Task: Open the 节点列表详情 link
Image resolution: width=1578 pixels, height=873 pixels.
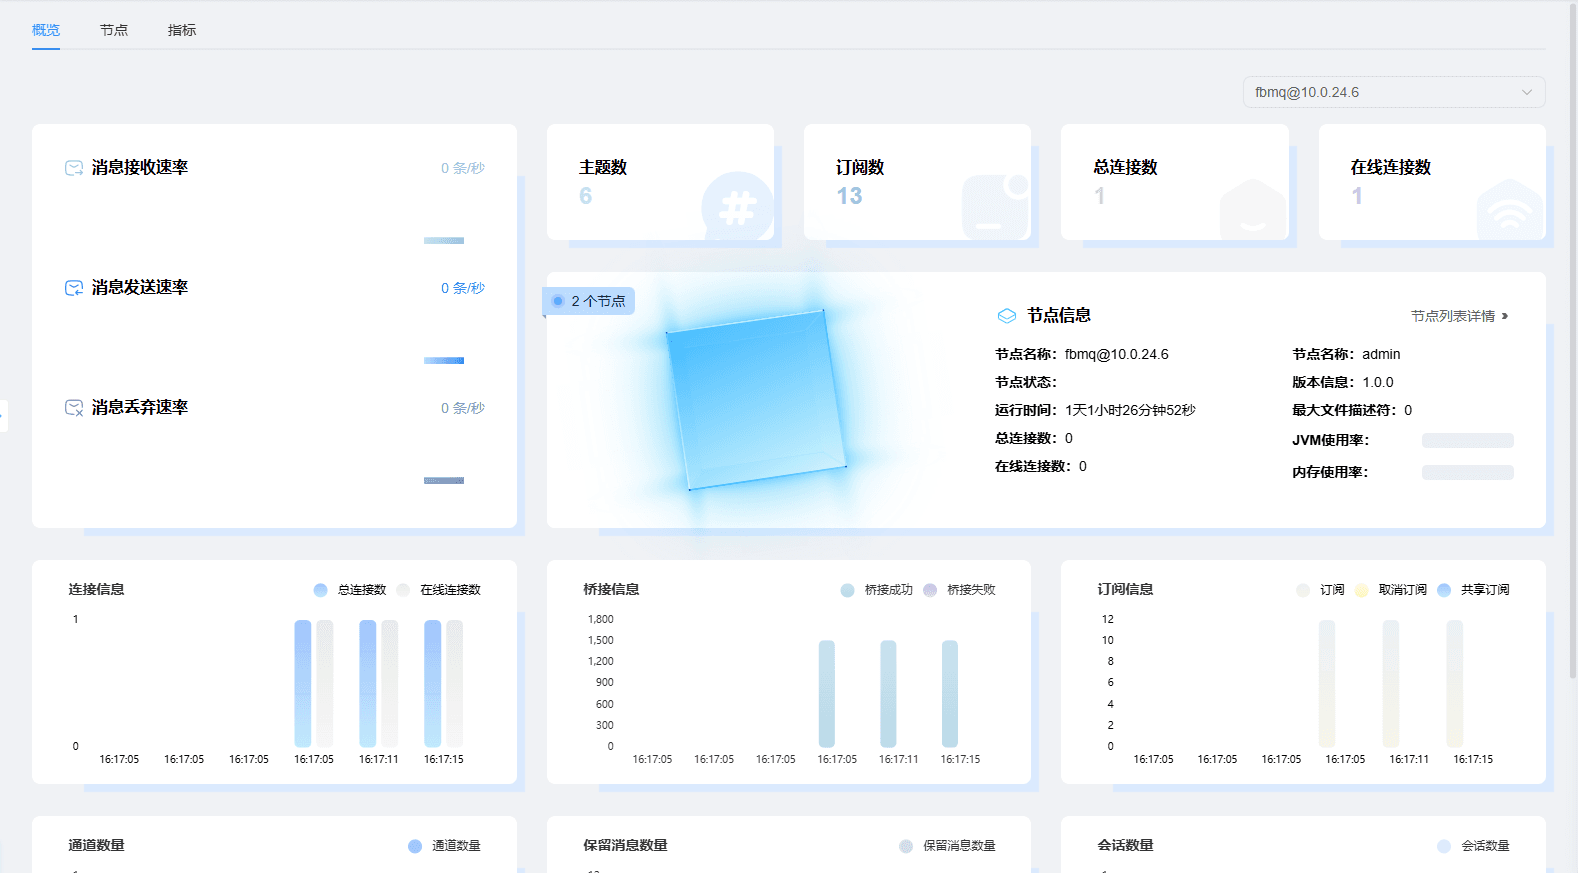Action: (1459, 316)
